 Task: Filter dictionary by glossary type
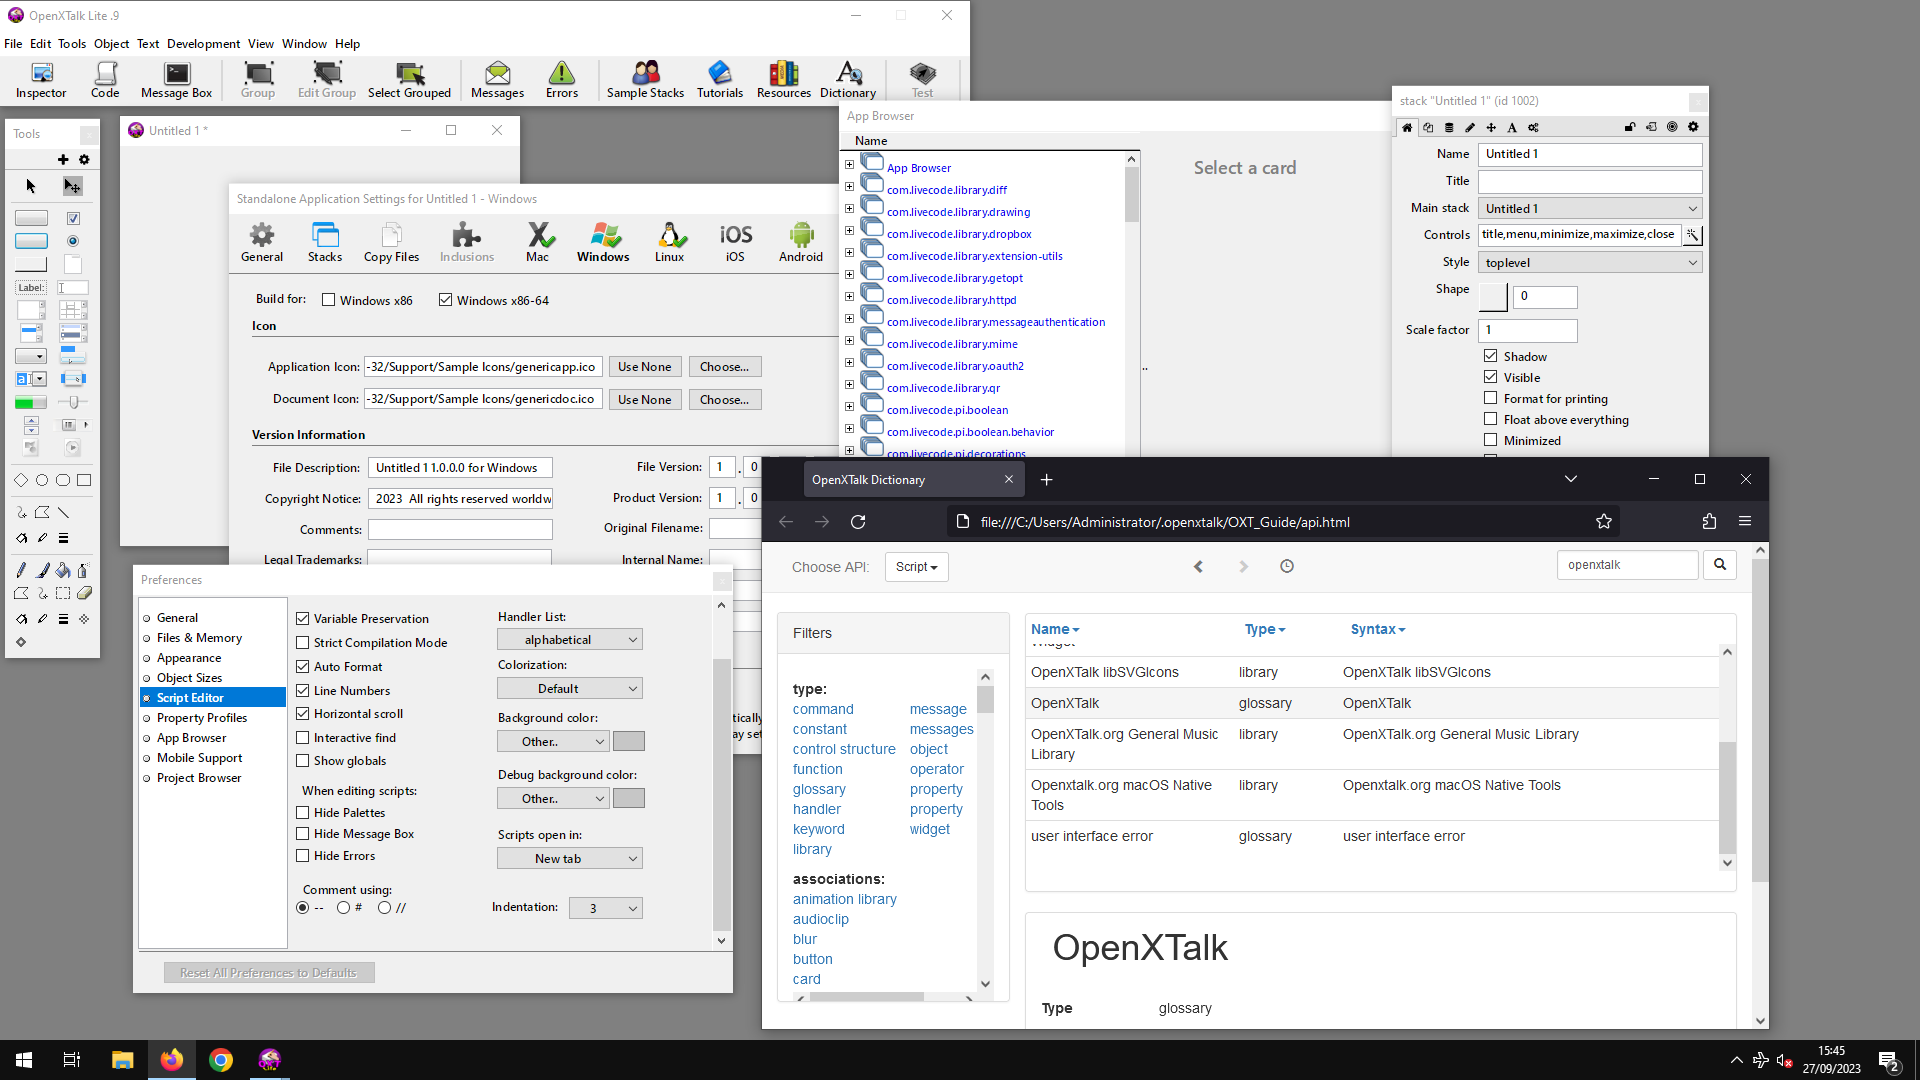pos(819,789)
